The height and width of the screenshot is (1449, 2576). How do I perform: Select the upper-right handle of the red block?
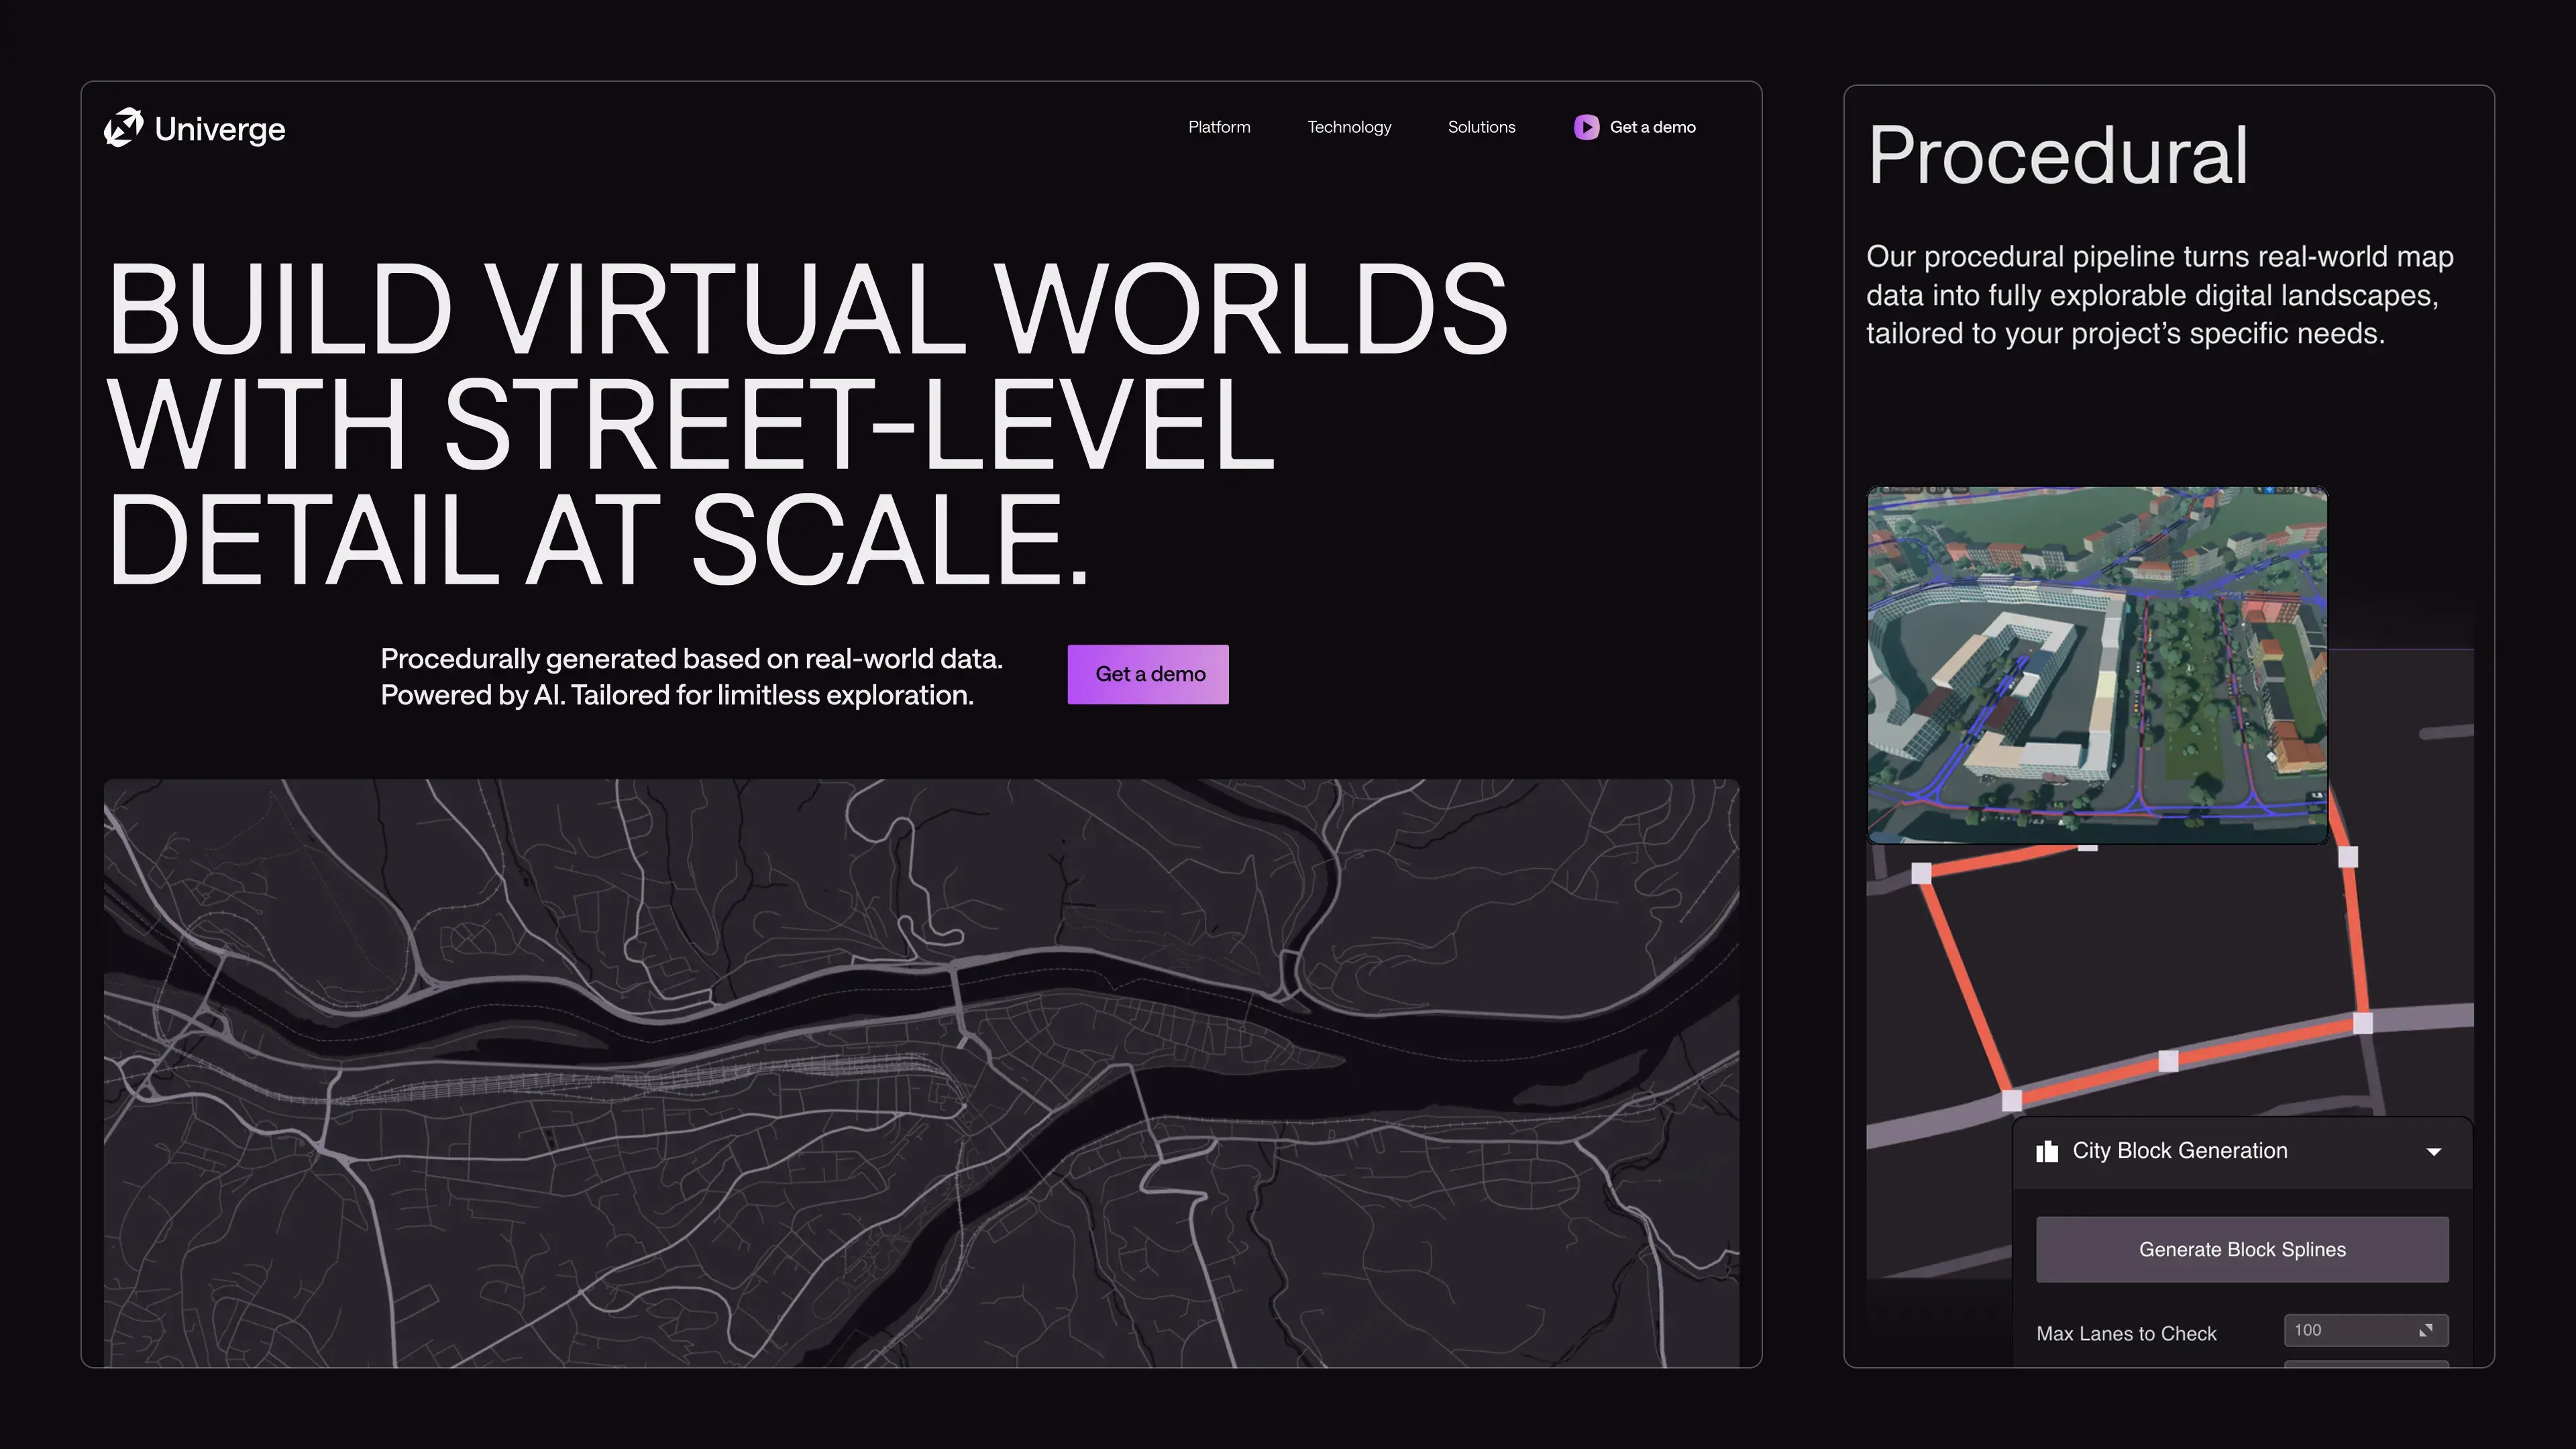tap(2348, 857)
